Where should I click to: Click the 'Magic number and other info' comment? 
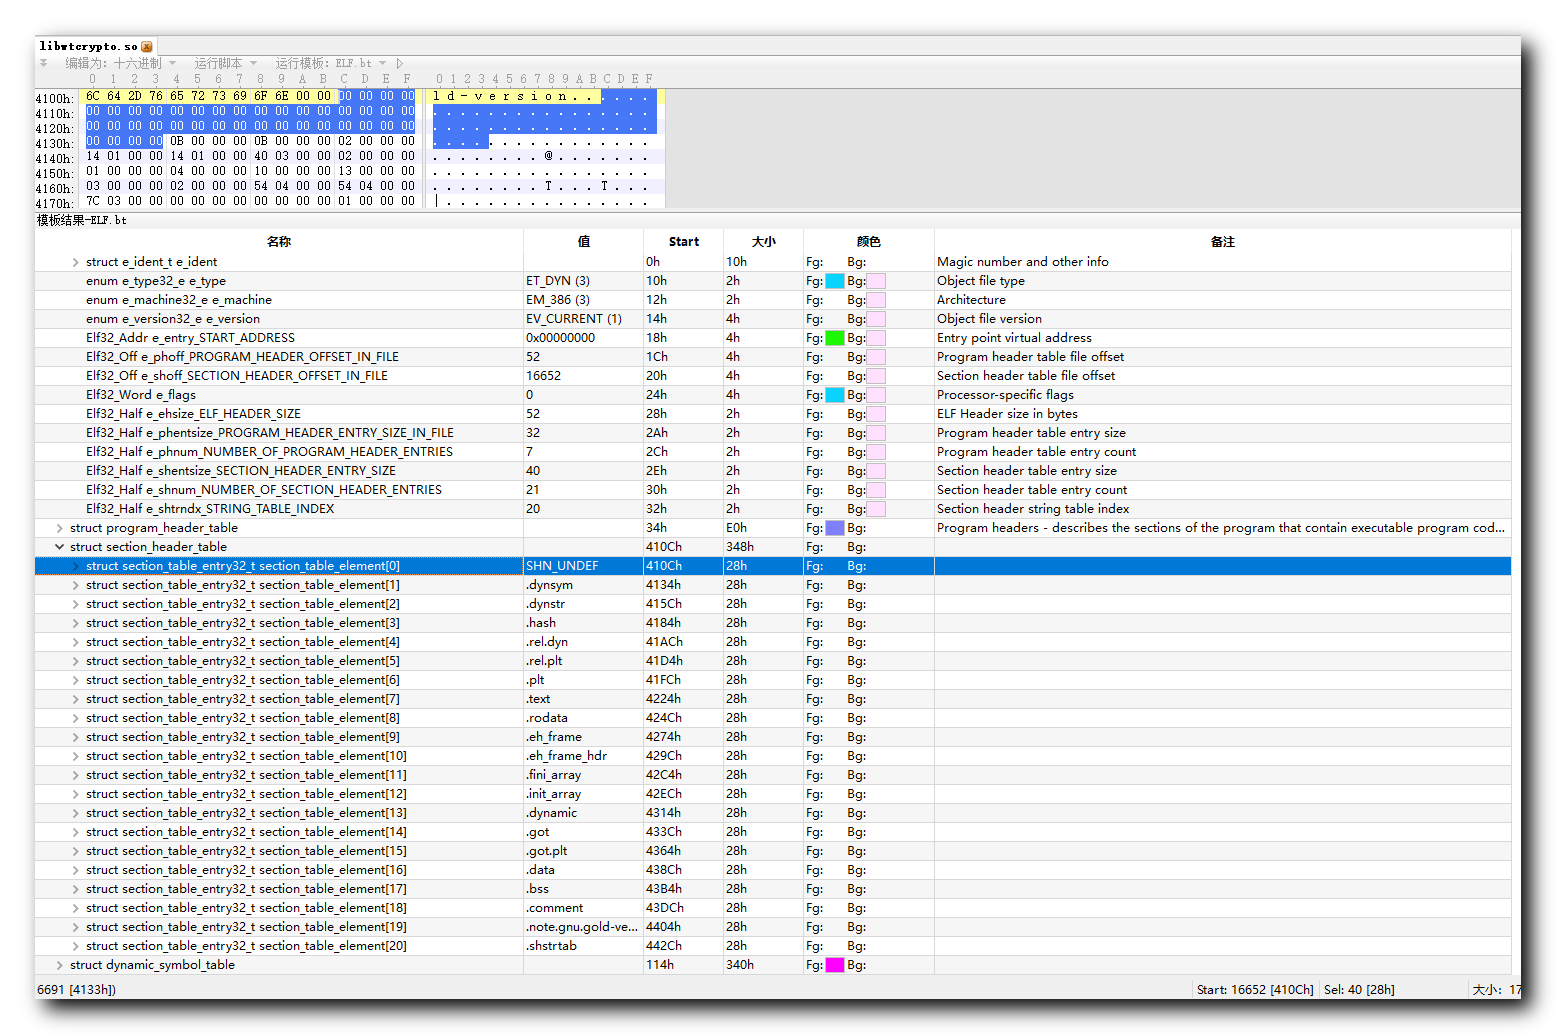point(1023,262)
